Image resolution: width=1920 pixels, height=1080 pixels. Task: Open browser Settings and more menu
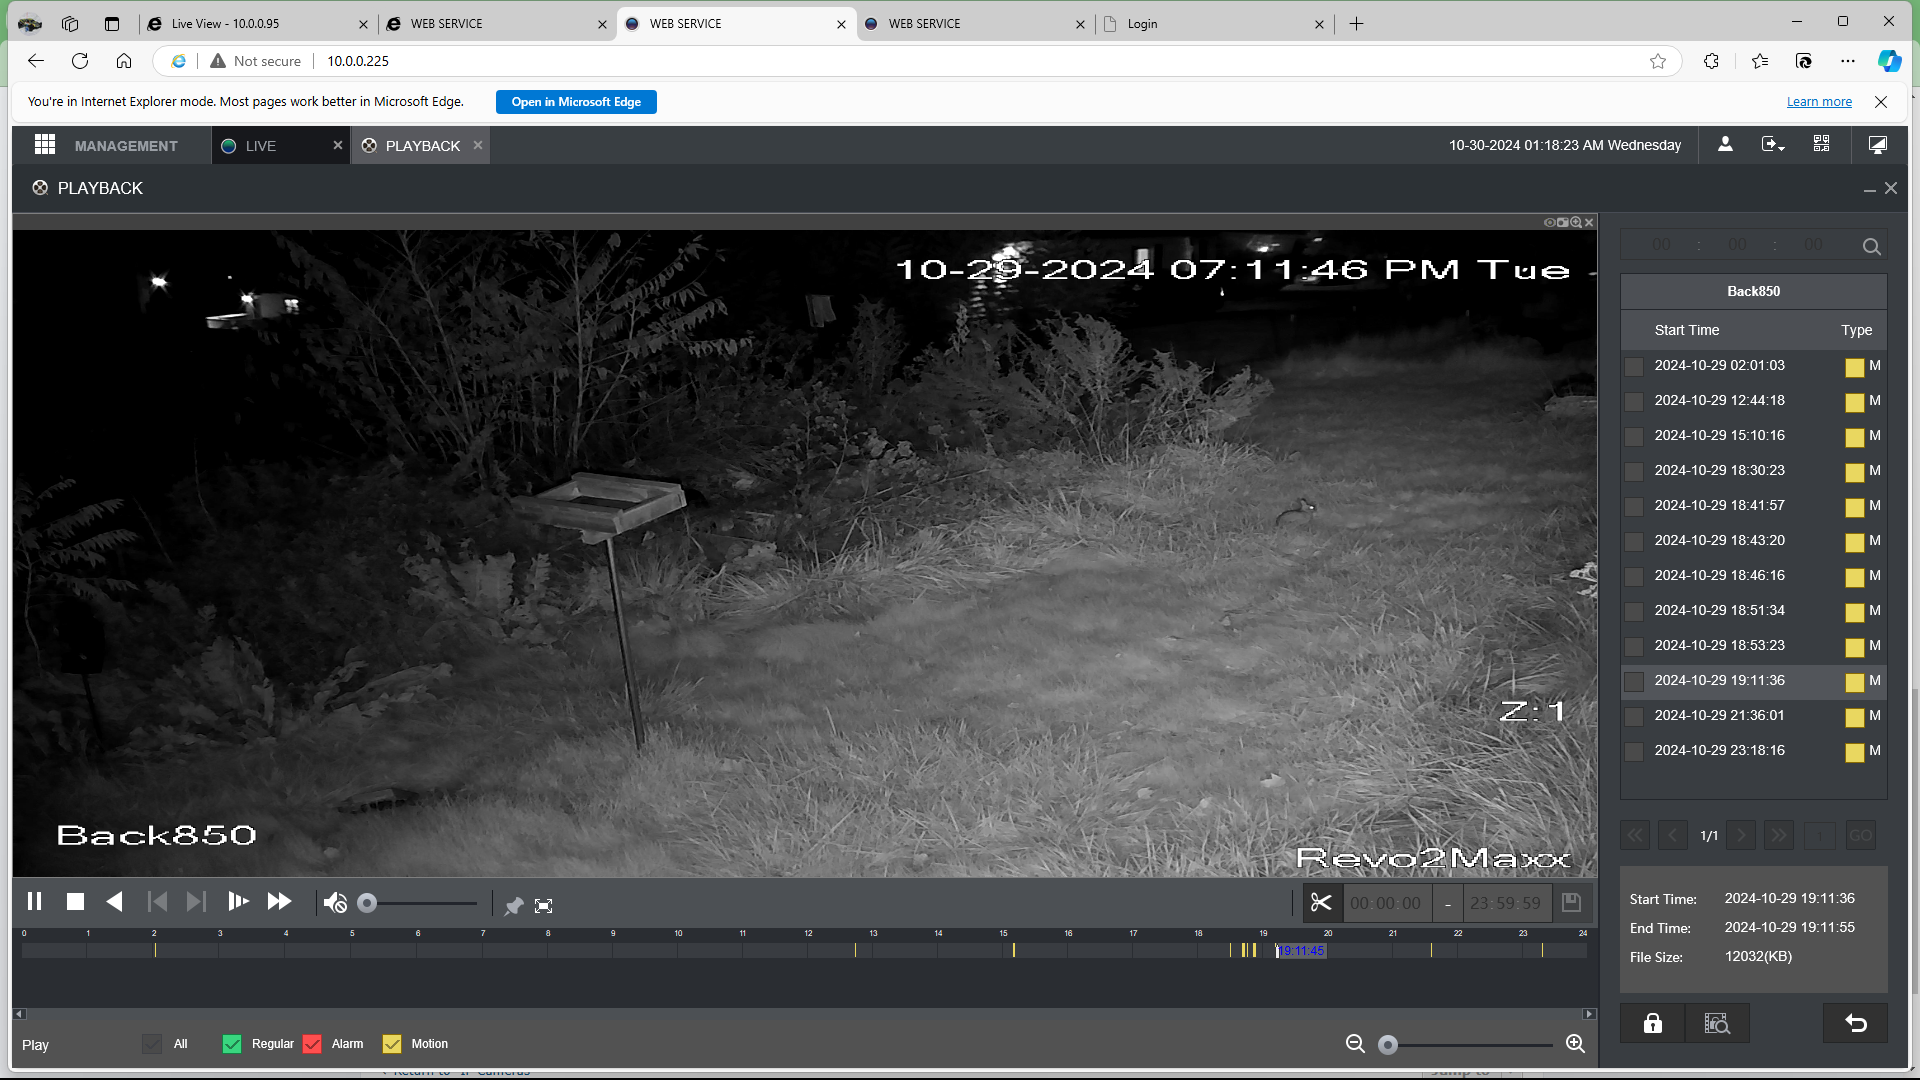(1847, 61)
